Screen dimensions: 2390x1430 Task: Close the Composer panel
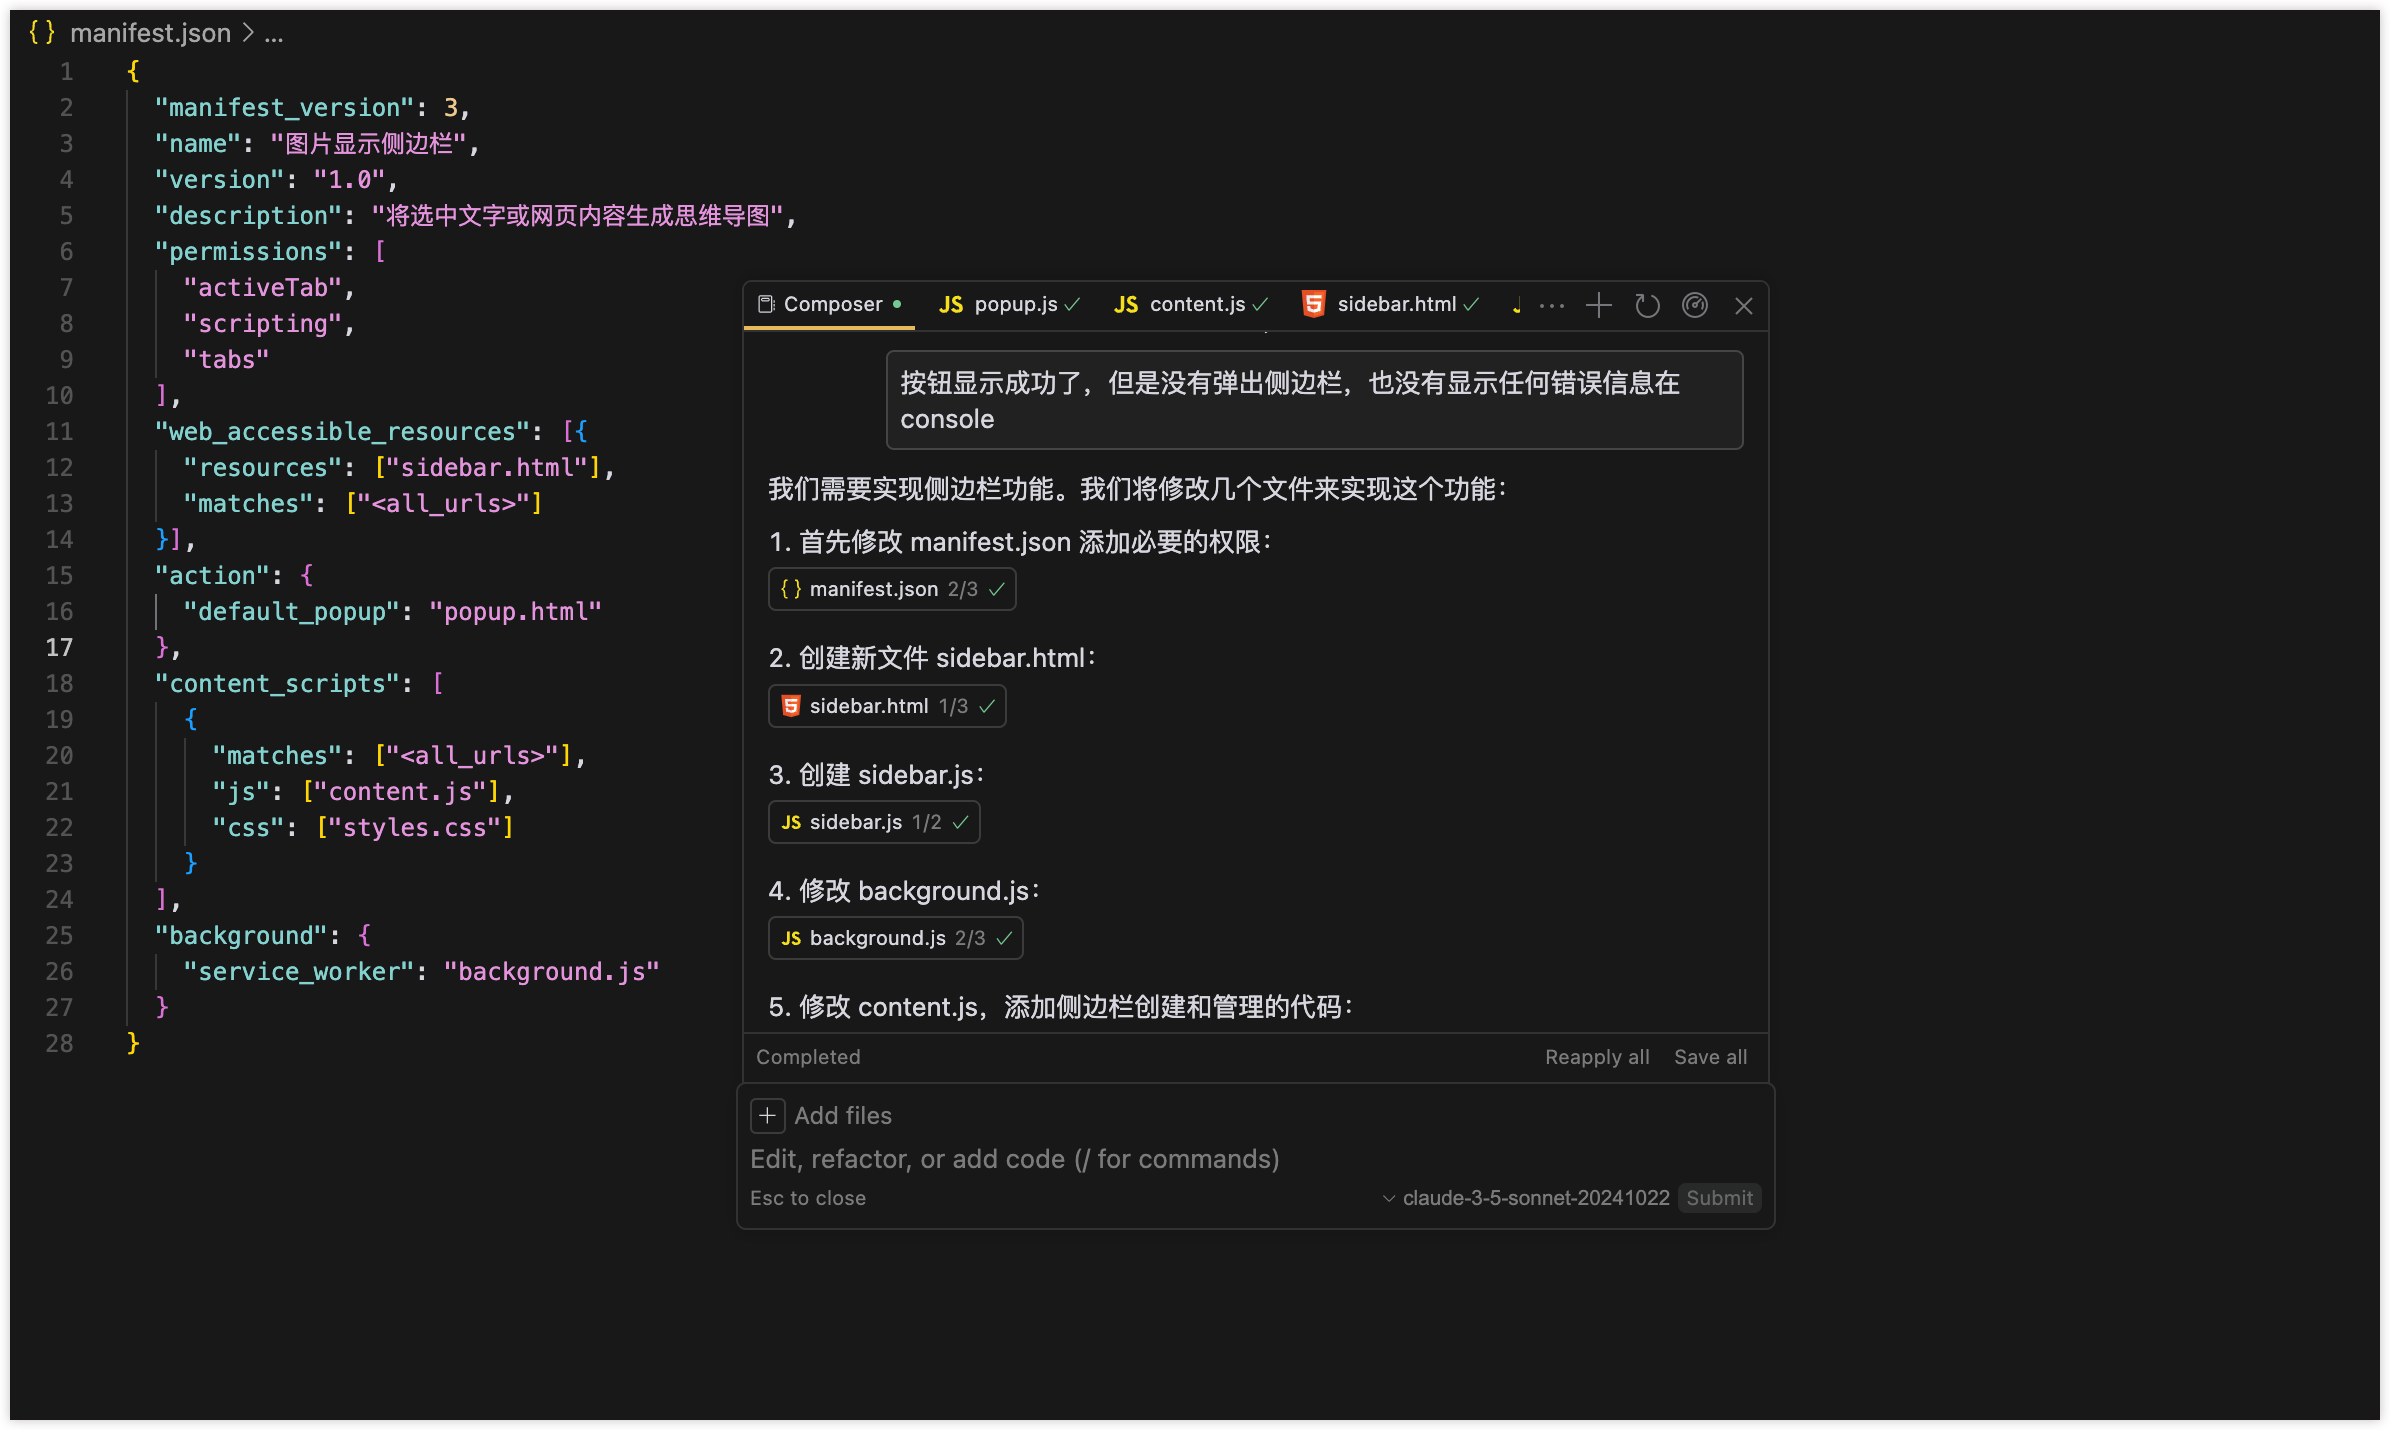click(1743, 306)
